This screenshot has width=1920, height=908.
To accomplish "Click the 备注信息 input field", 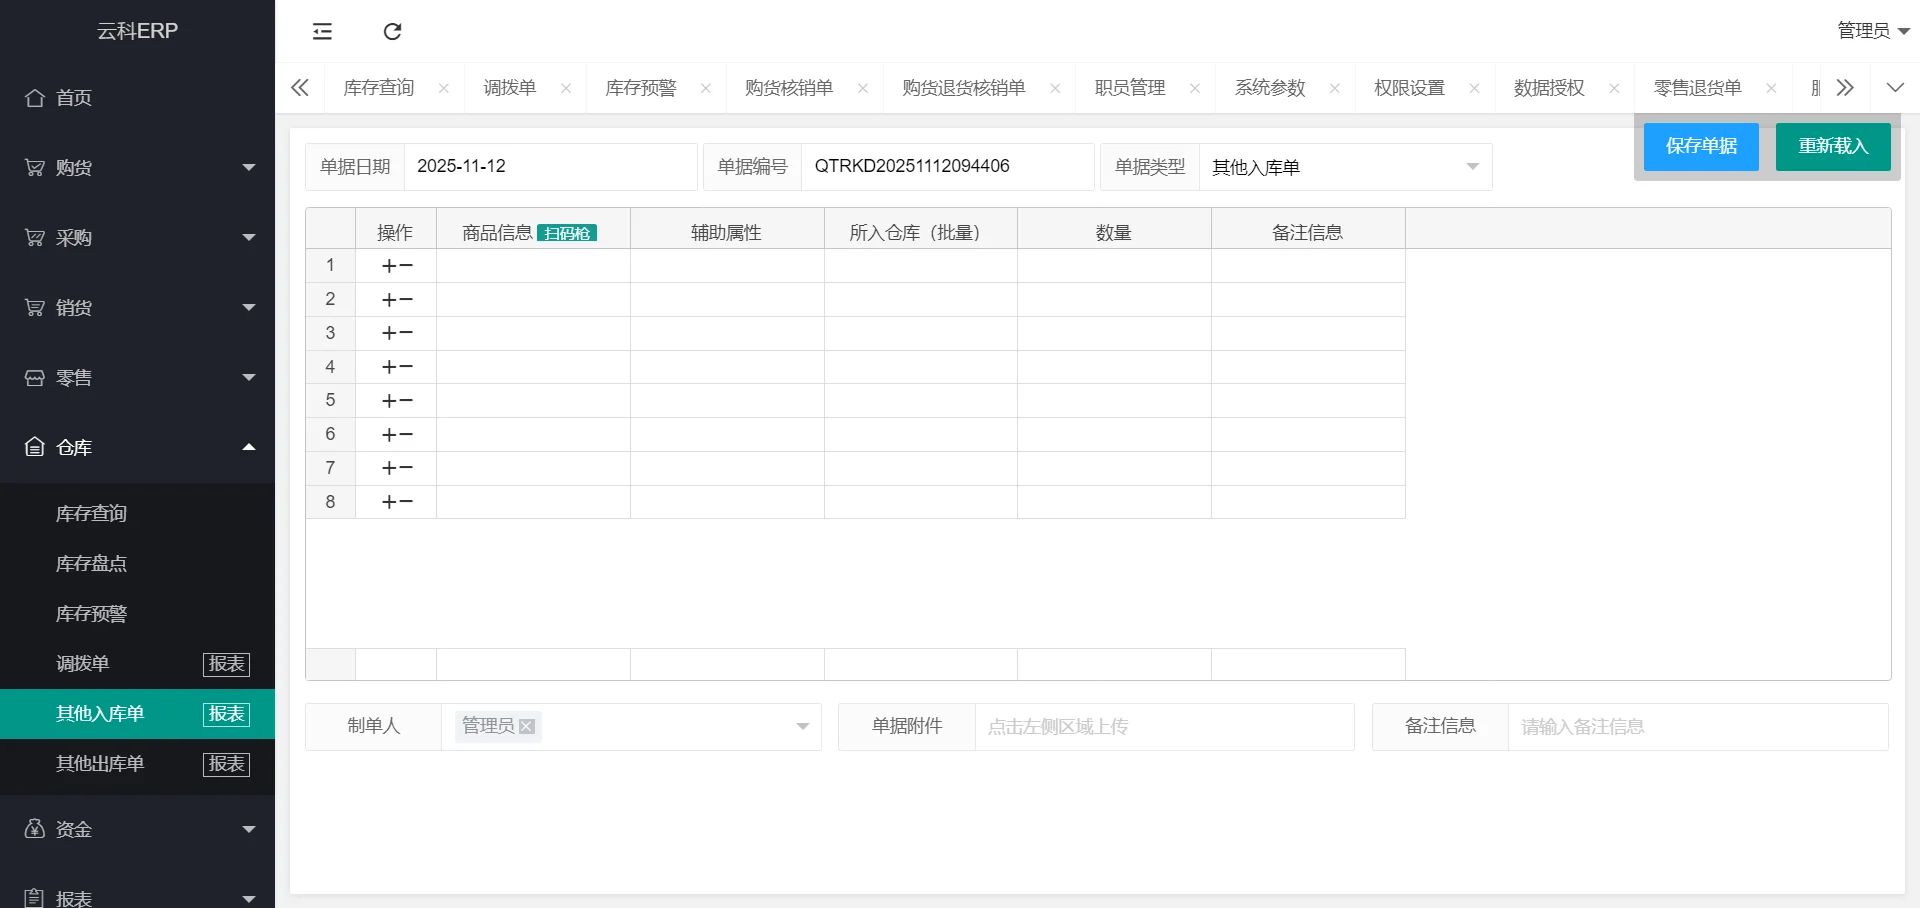I will [x=1696, y=727].
